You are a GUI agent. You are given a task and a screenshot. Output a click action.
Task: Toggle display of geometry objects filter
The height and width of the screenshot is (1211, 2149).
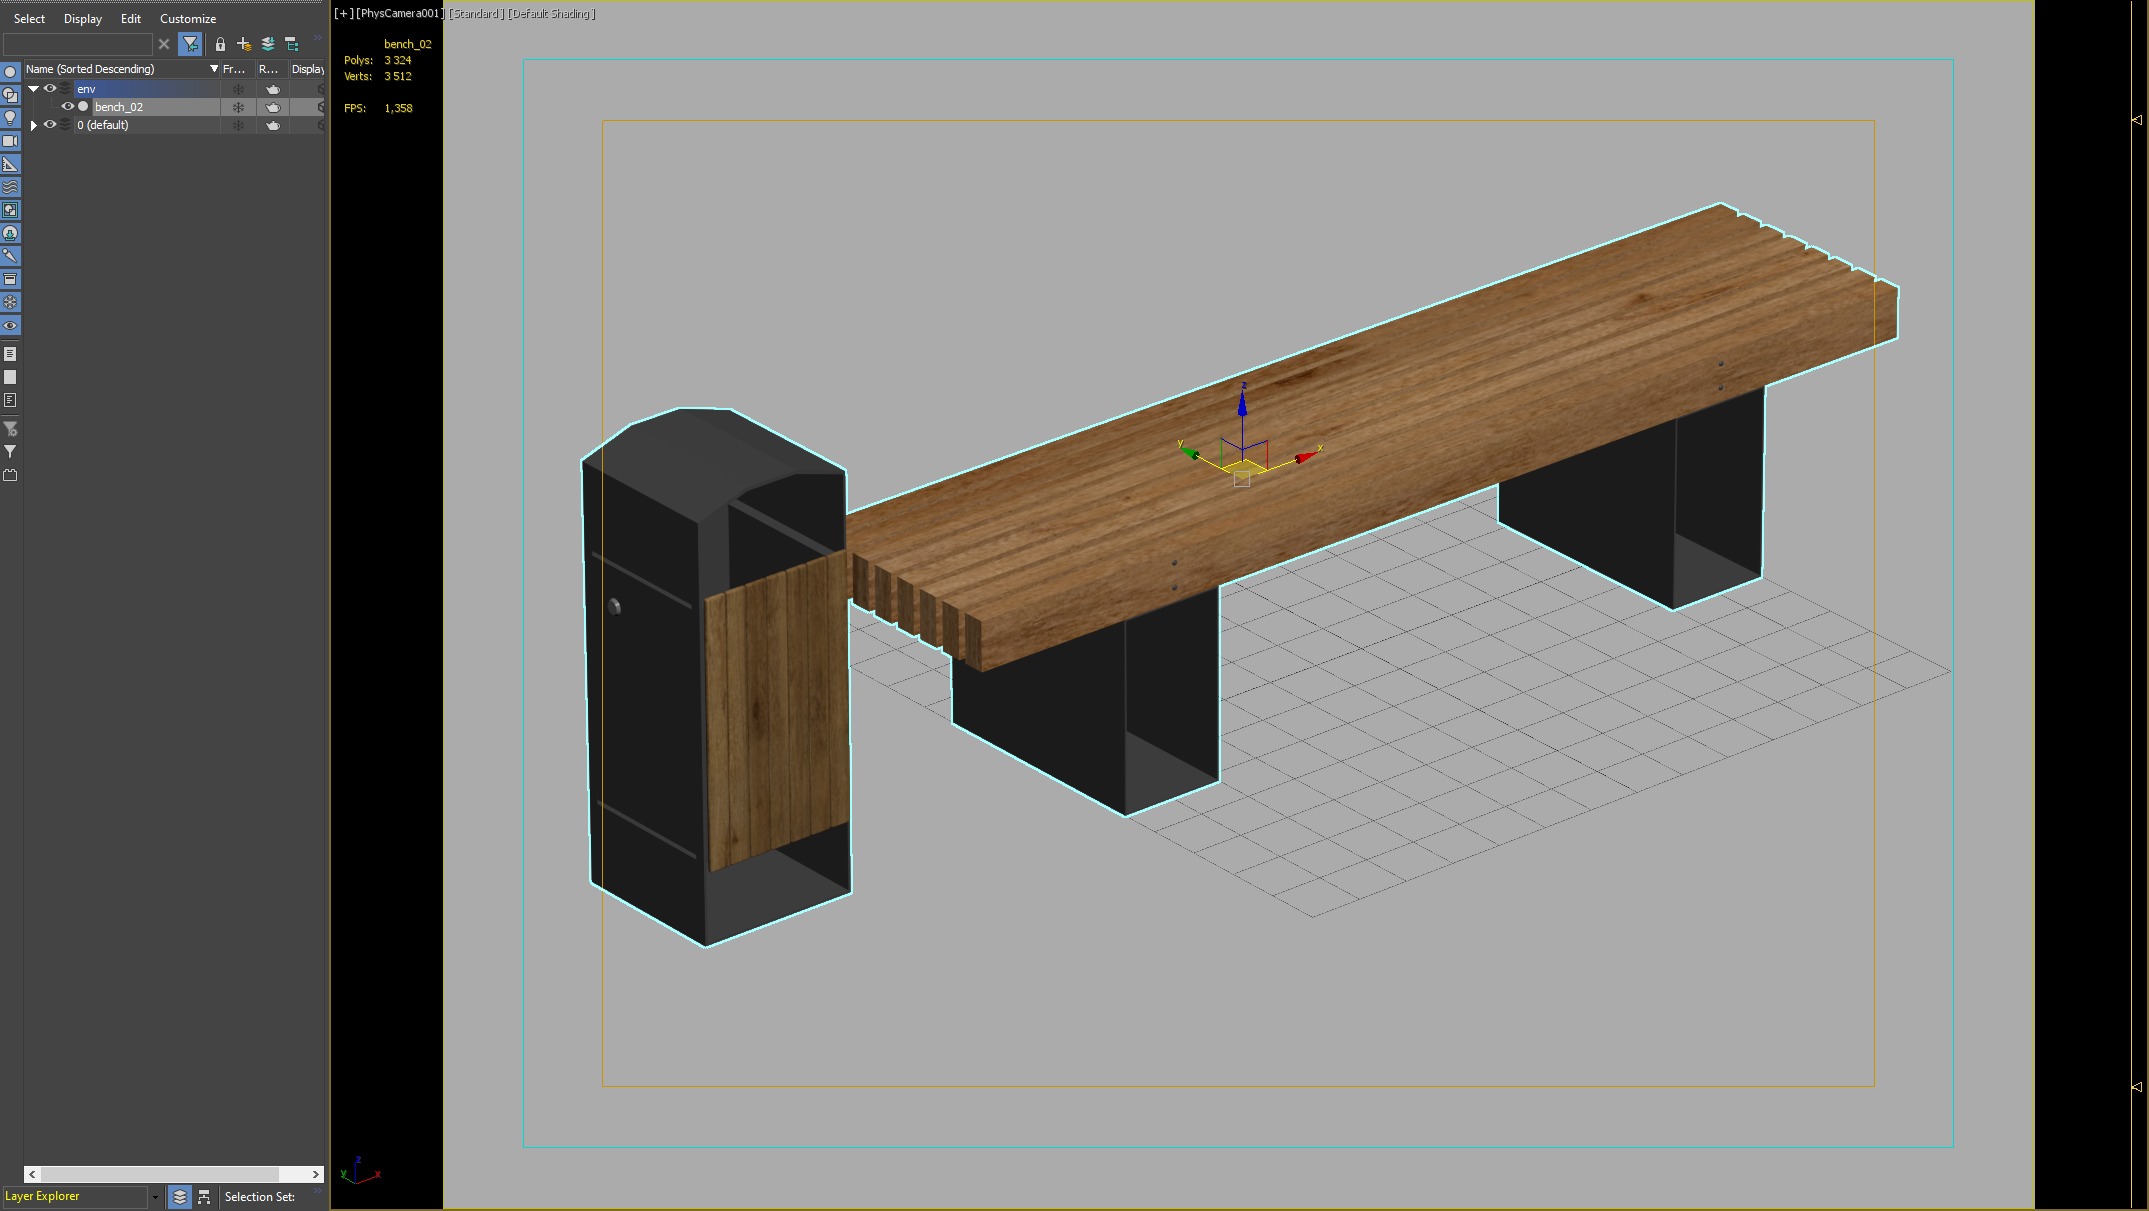(x=10, y=72)
